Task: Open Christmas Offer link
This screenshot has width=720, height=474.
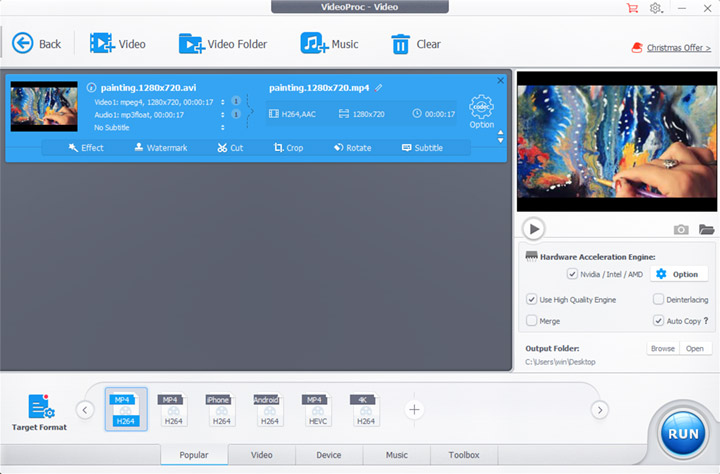Action: click(x=679, y=48)
